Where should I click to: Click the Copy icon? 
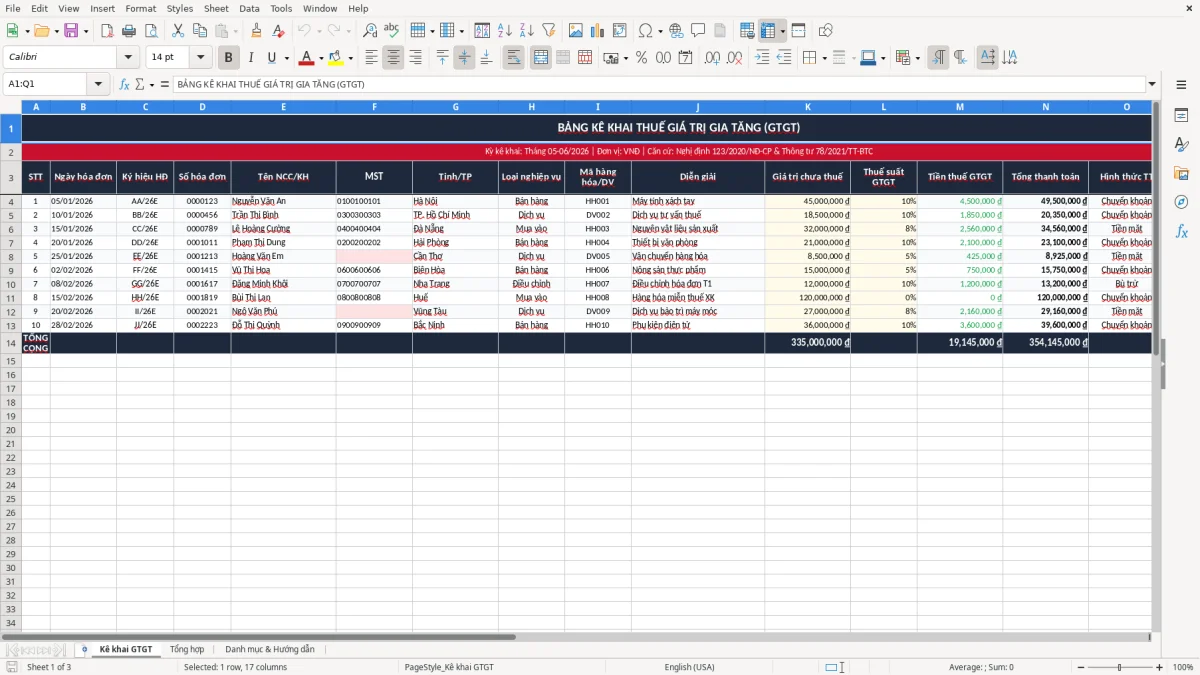199,31
